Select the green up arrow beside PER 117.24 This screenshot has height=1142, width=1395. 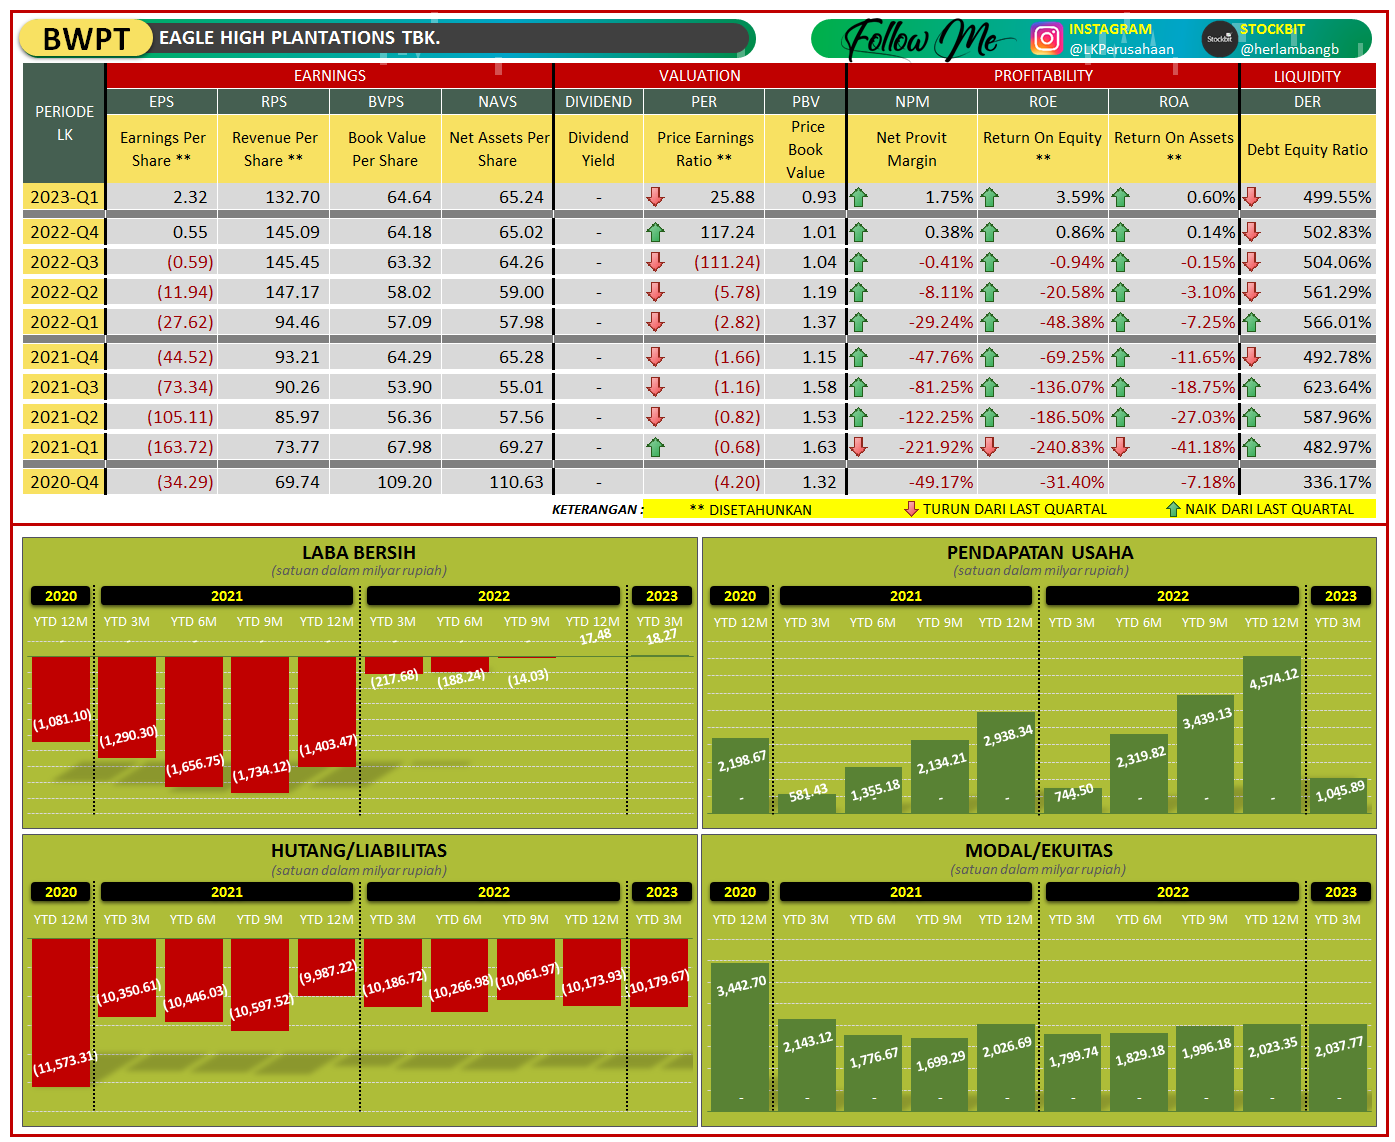pyautogui.click(x=656, y=232)
